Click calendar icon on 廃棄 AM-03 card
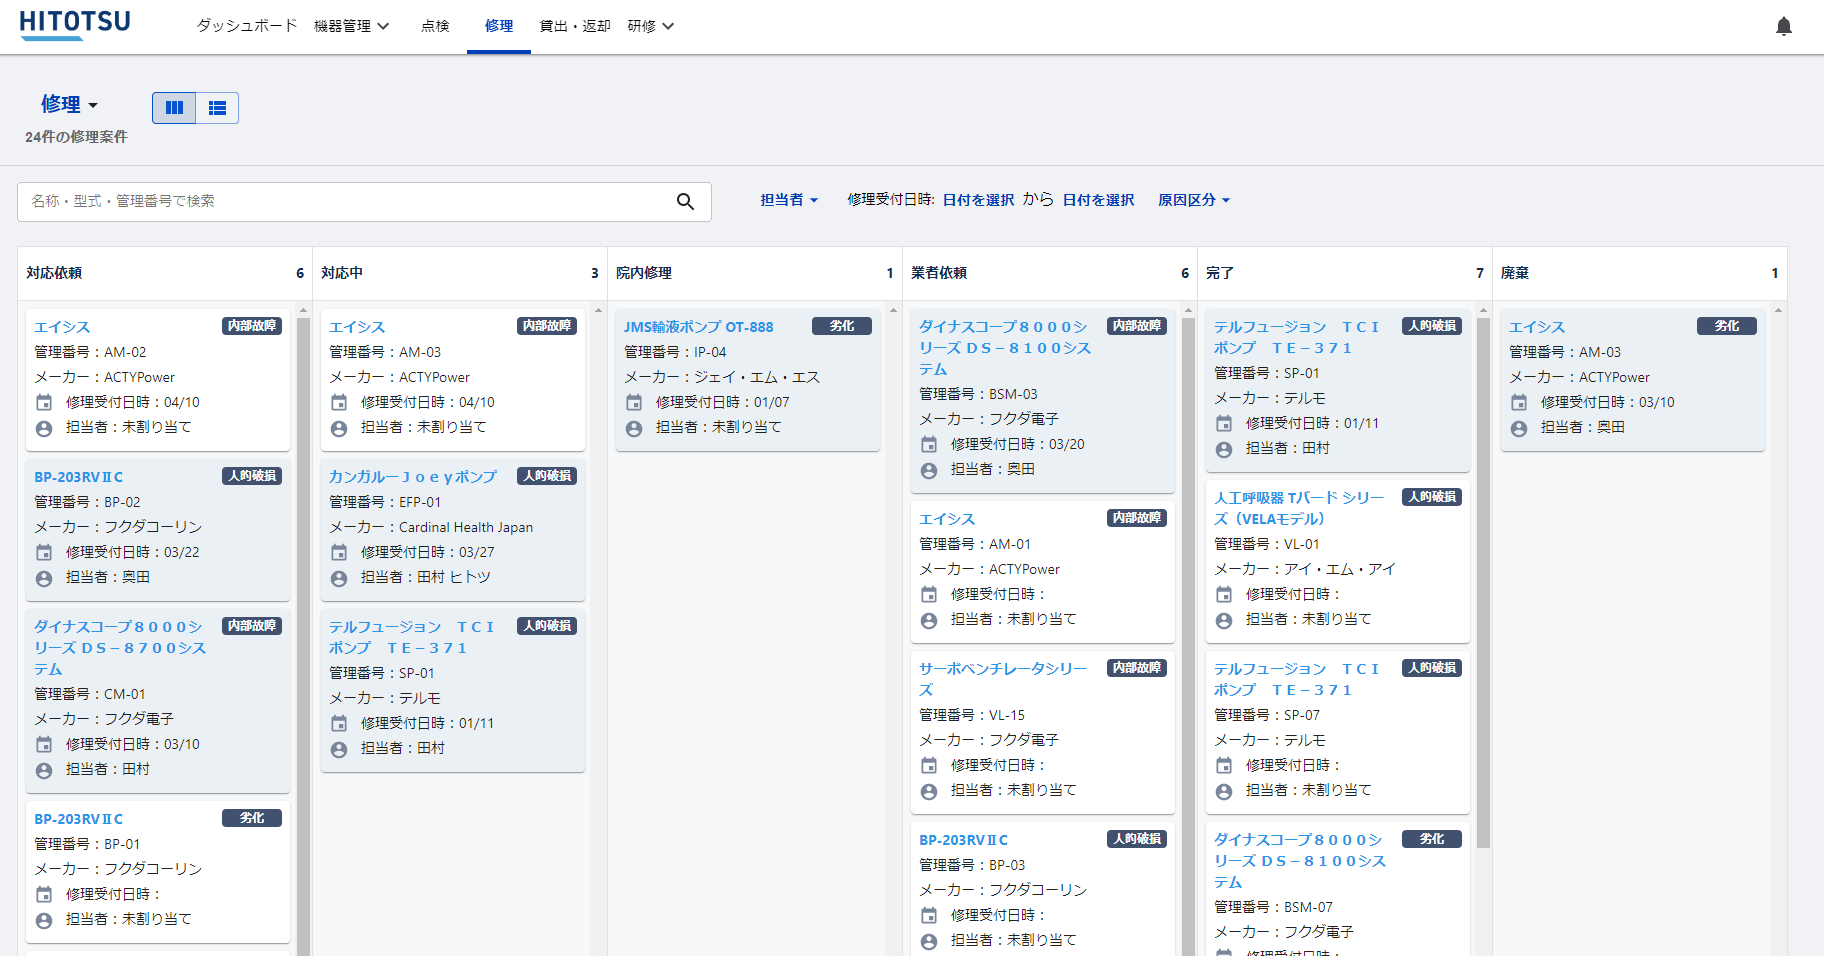 [x=1519, y=402]
